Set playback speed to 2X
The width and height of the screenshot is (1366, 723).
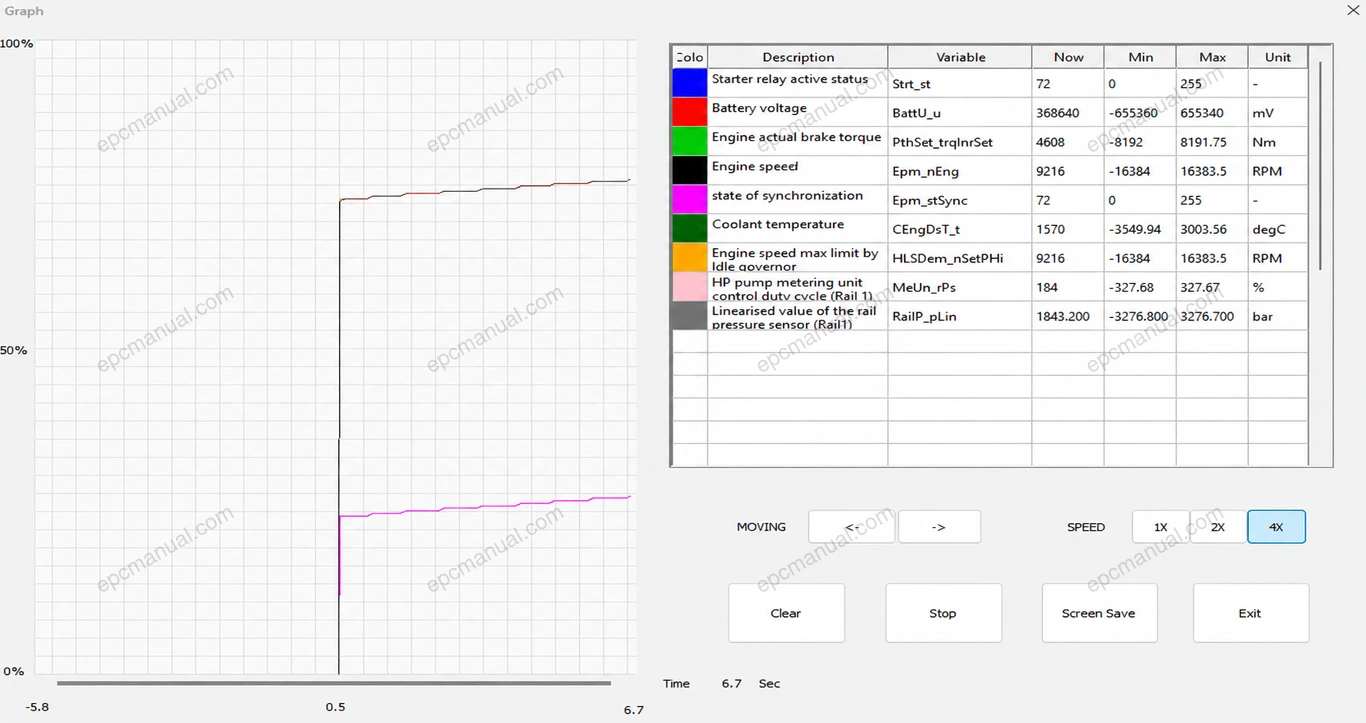tap(1218, 527)
